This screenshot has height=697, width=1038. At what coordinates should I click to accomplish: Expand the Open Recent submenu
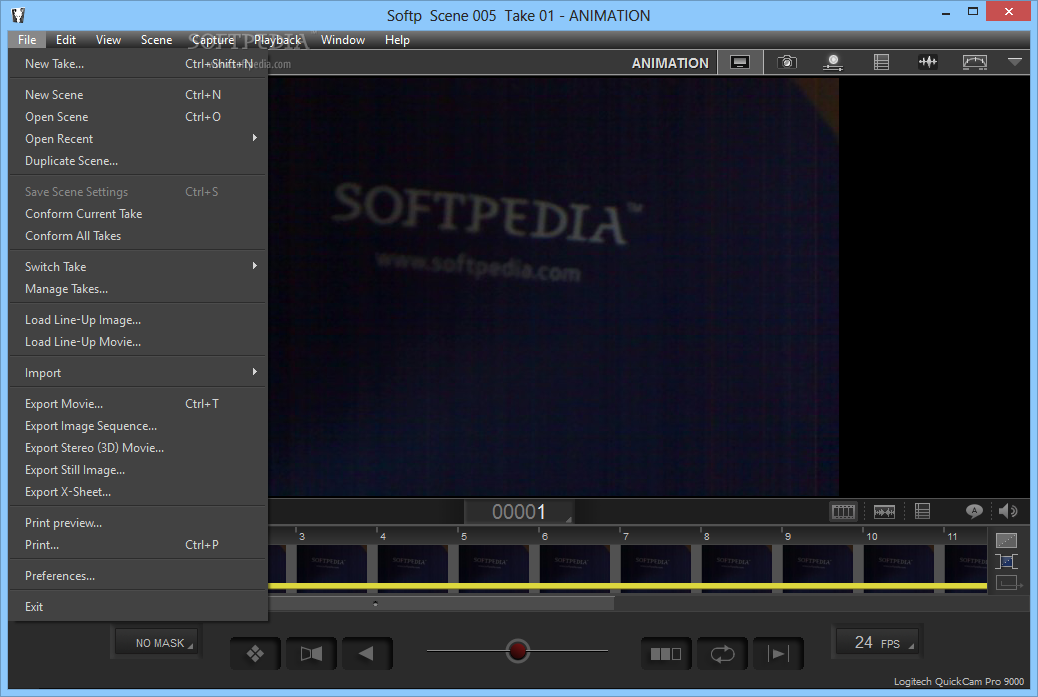point(138,138)
